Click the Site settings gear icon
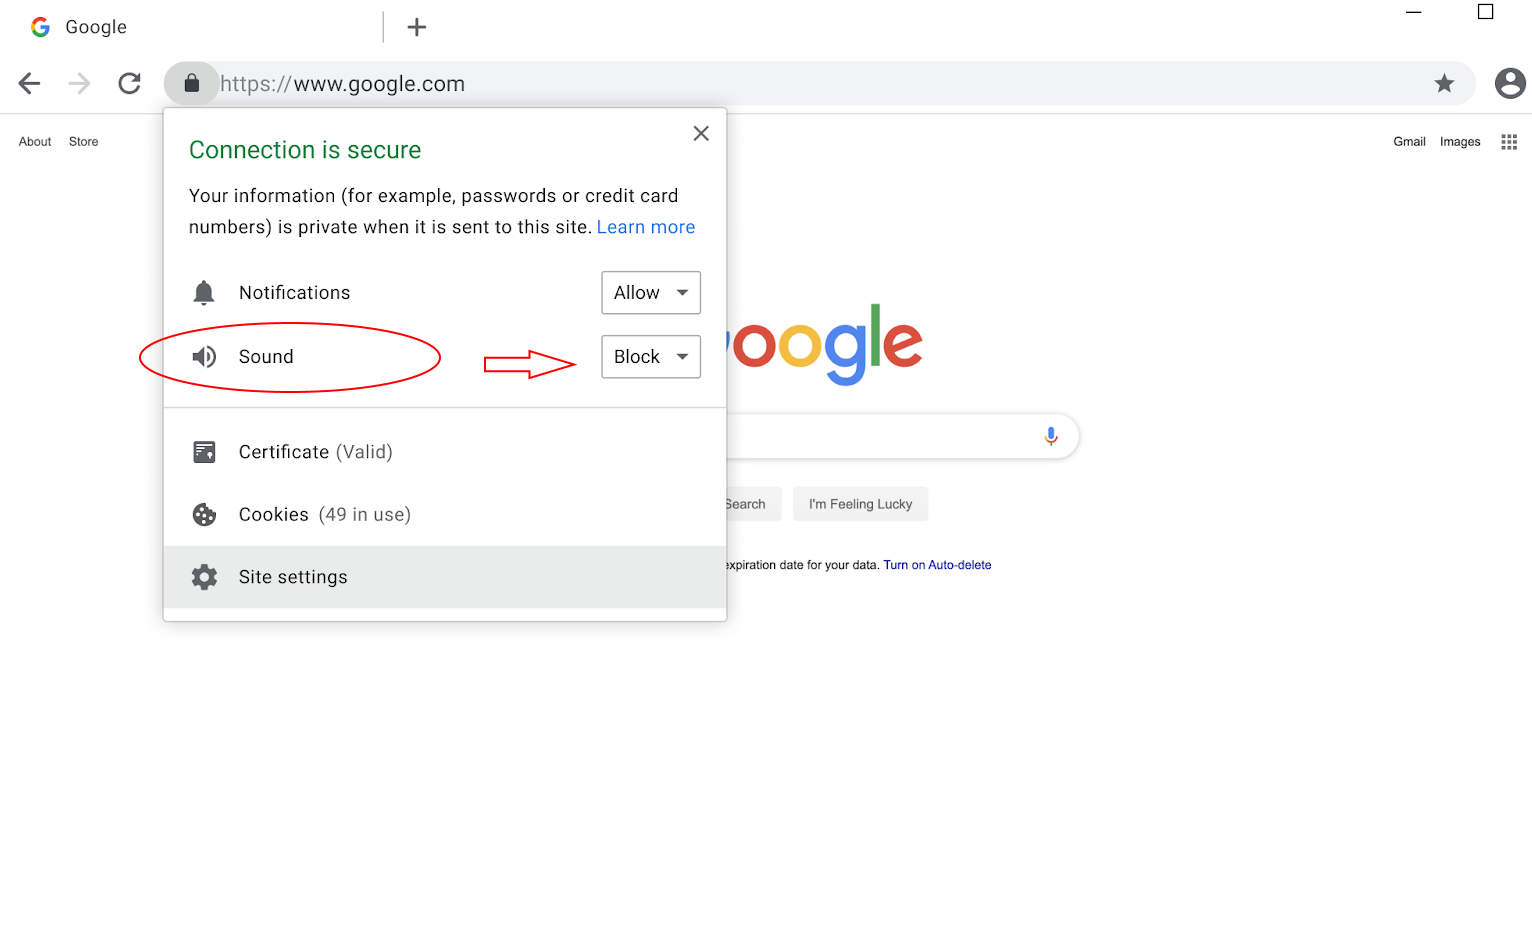Image resolution: width=1532 pixels, height=944 pixels. click(x=204, y=577)
